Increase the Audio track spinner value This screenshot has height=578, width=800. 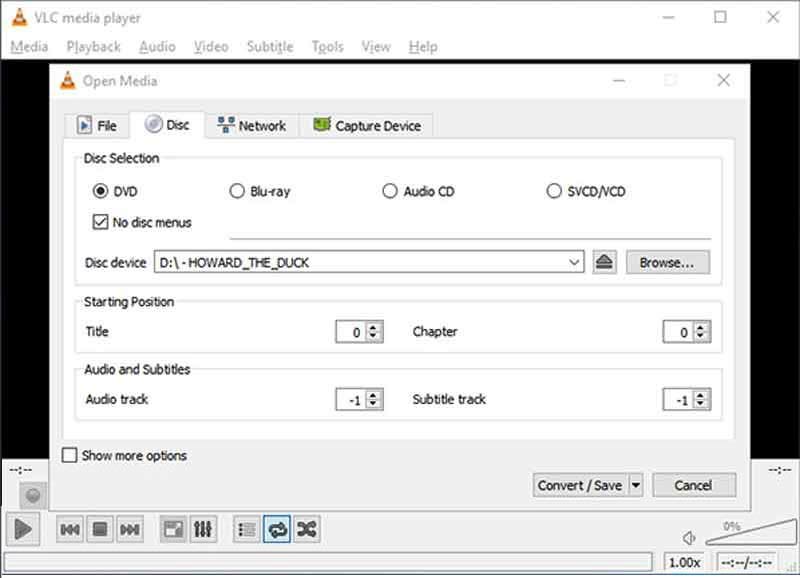(x=373, y=395)
